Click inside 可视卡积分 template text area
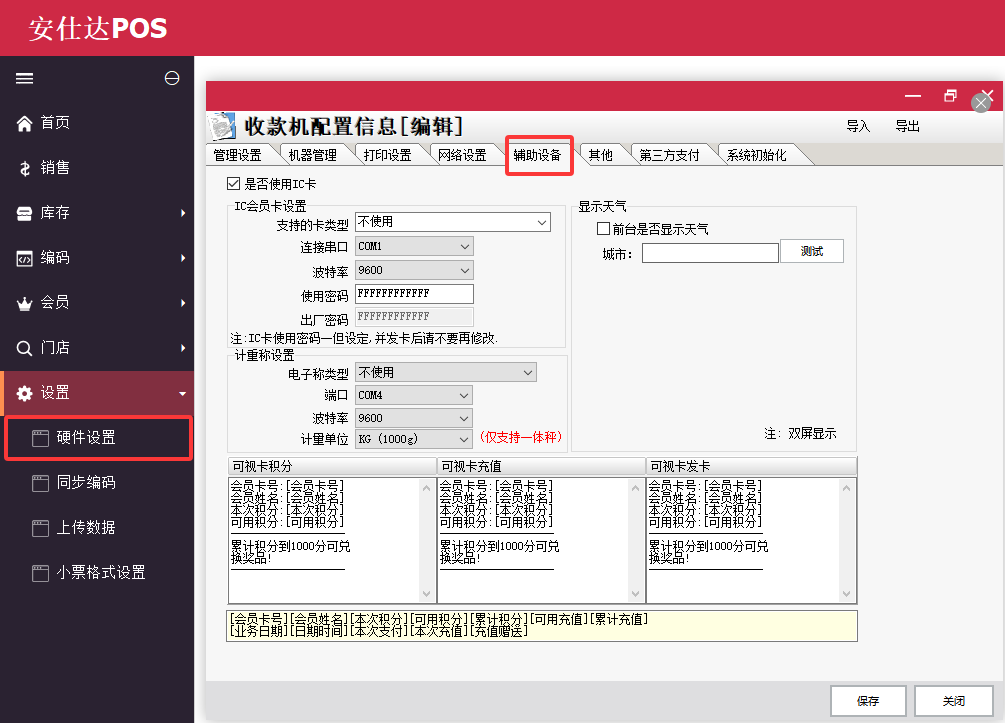The width and height of the screenshot is (1005, 723). pyautogui.click(x=324, y=540)
